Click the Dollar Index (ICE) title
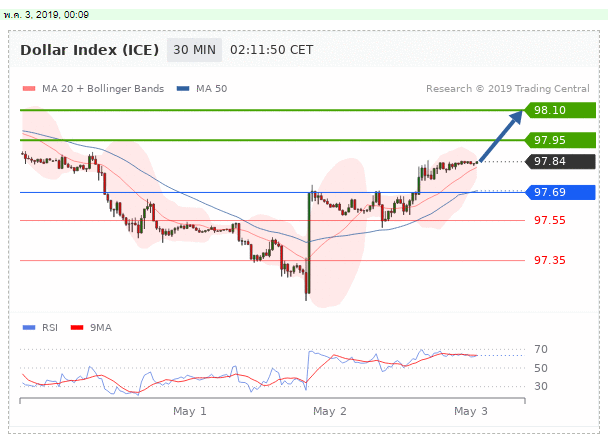This screenshot has height=446, width=608. (90, 49)
